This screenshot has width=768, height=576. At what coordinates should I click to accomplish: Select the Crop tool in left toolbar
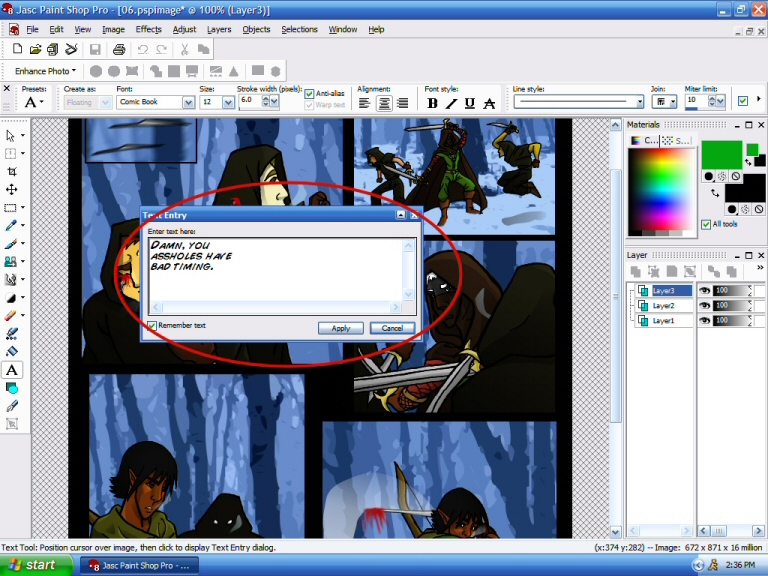point(12,171)
